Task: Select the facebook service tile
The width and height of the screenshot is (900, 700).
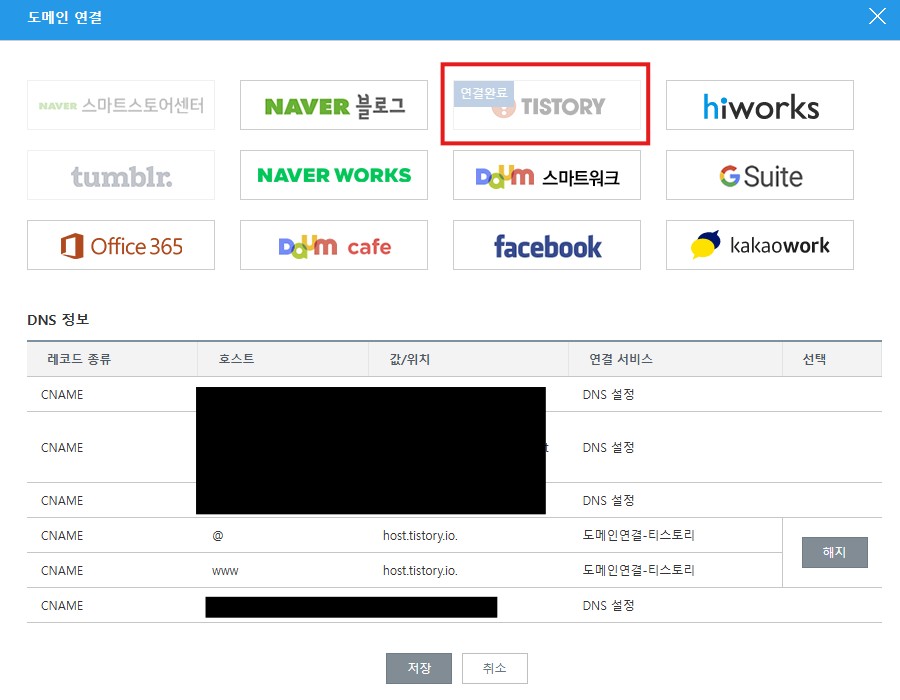Action: pos(546,245)
